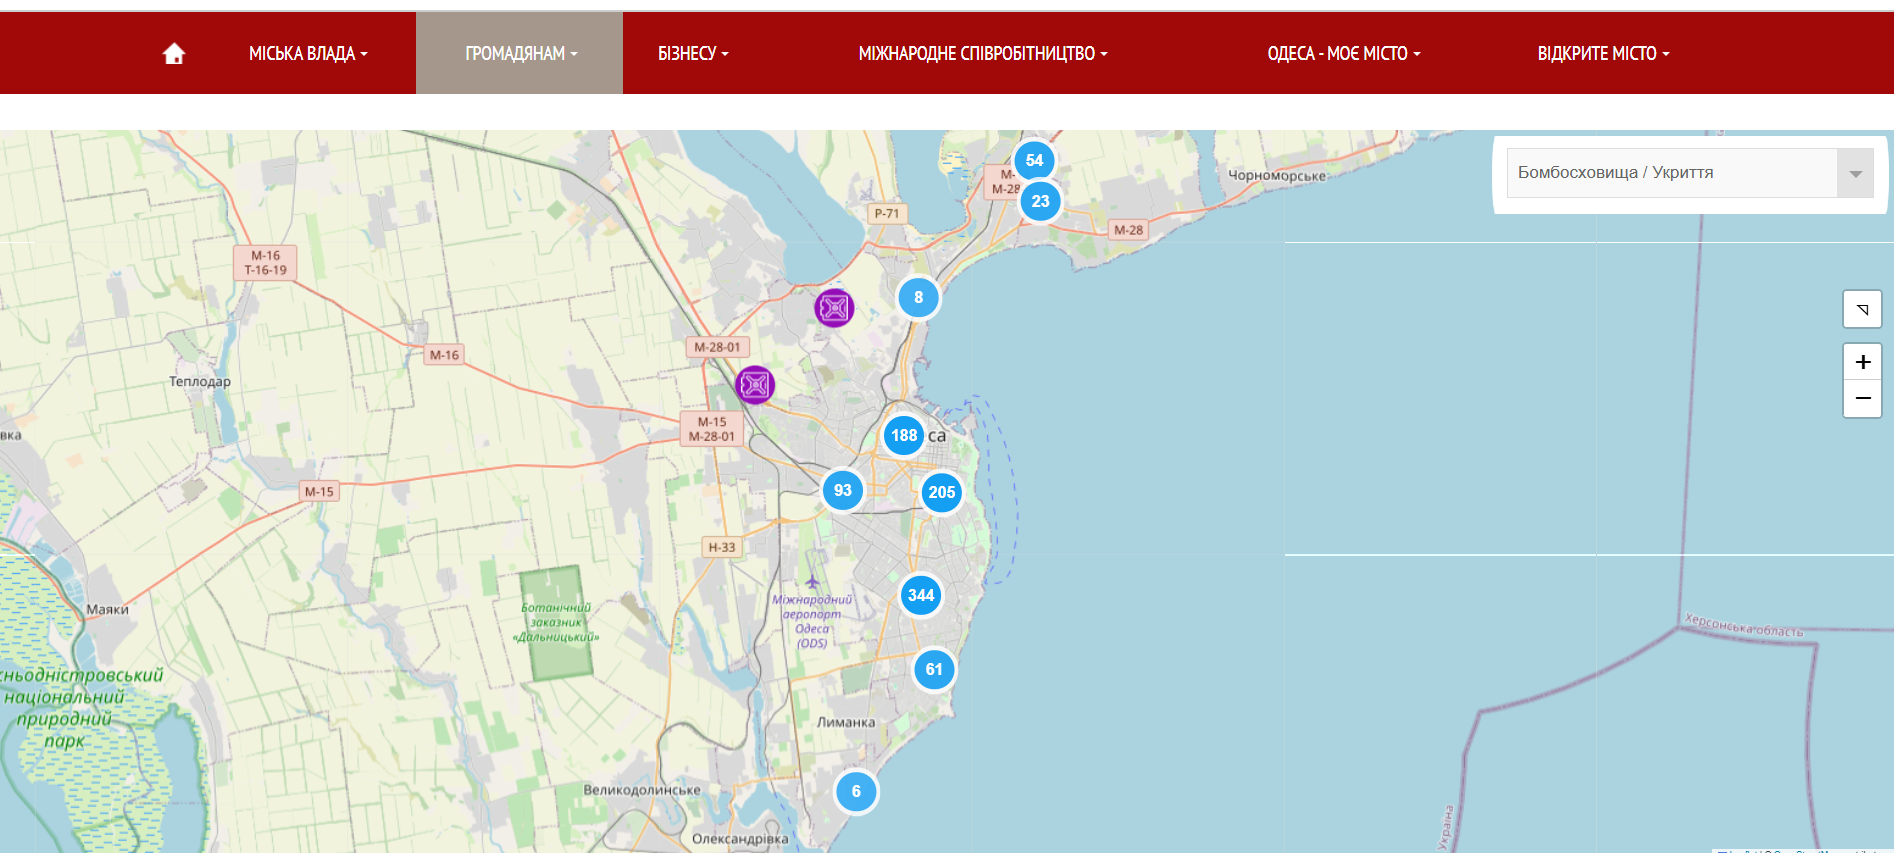The image size is (1894, 853).
Task: Select the 54 cluster marker
Action: (x=1034, y=160)
